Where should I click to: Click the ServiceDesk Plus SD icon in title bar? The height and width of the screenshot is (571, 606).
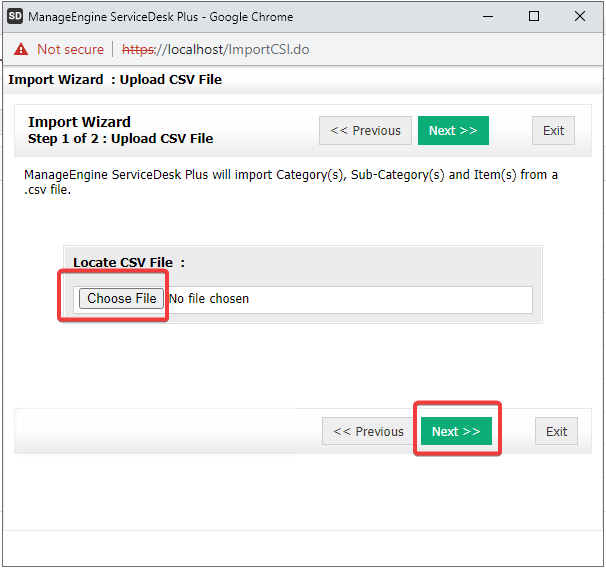(15, 17)
